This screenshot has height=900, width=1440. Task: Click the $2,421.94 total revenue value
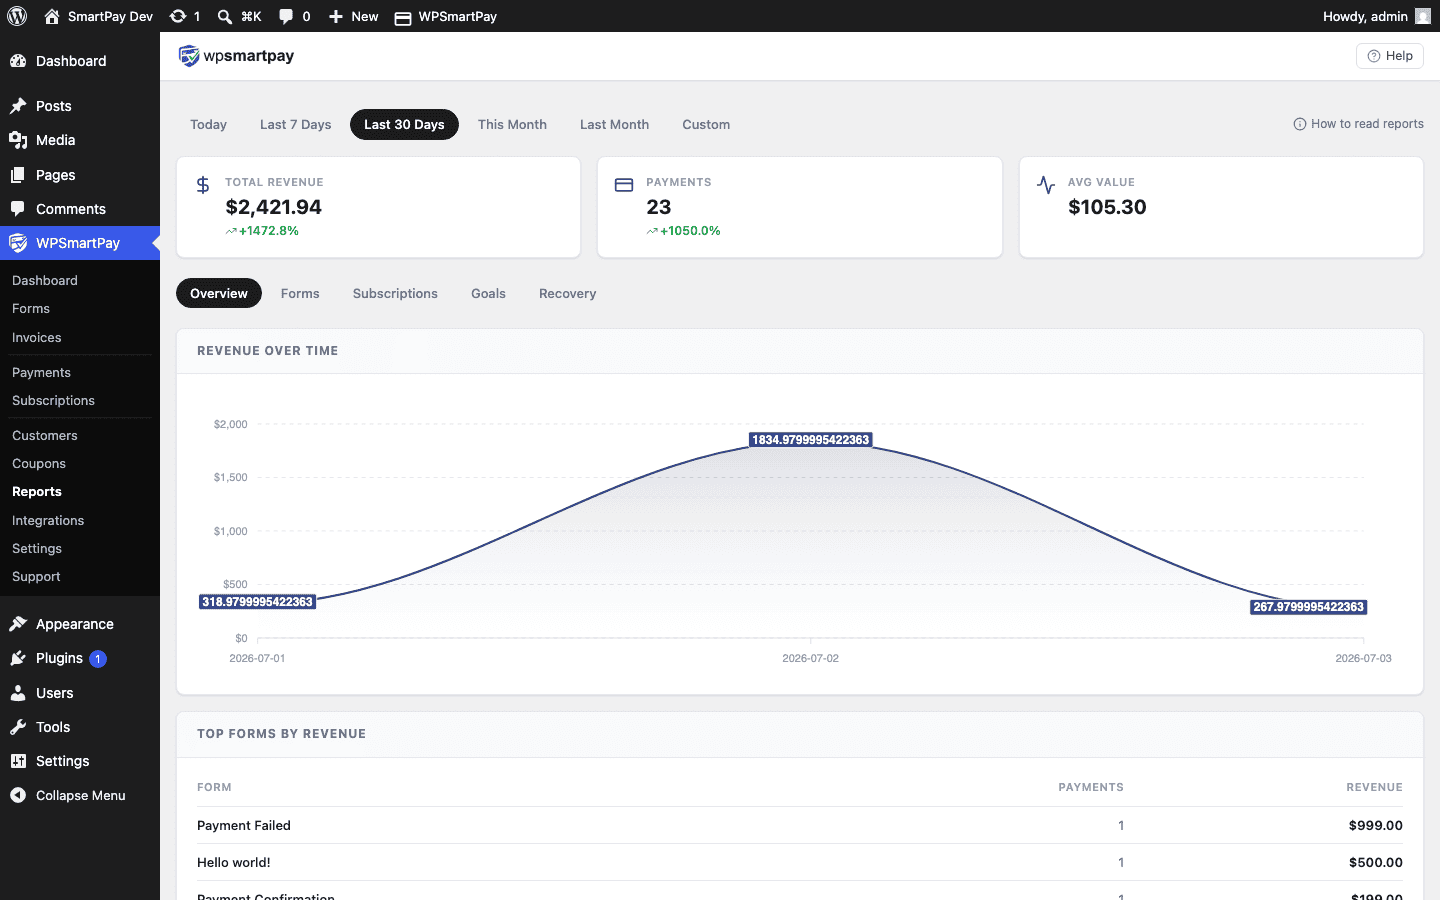pyautogui.click(x=273, y=207)
